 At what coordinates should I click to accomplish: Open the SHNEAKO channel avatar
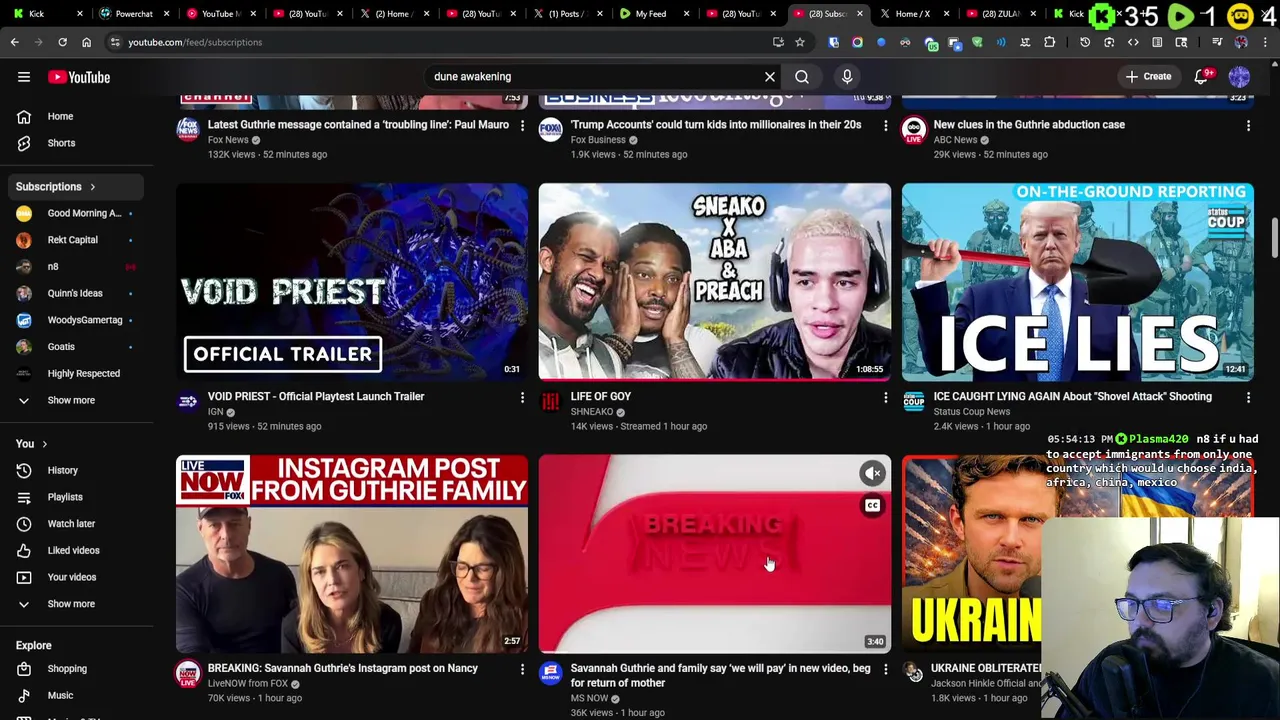point(551,402)
